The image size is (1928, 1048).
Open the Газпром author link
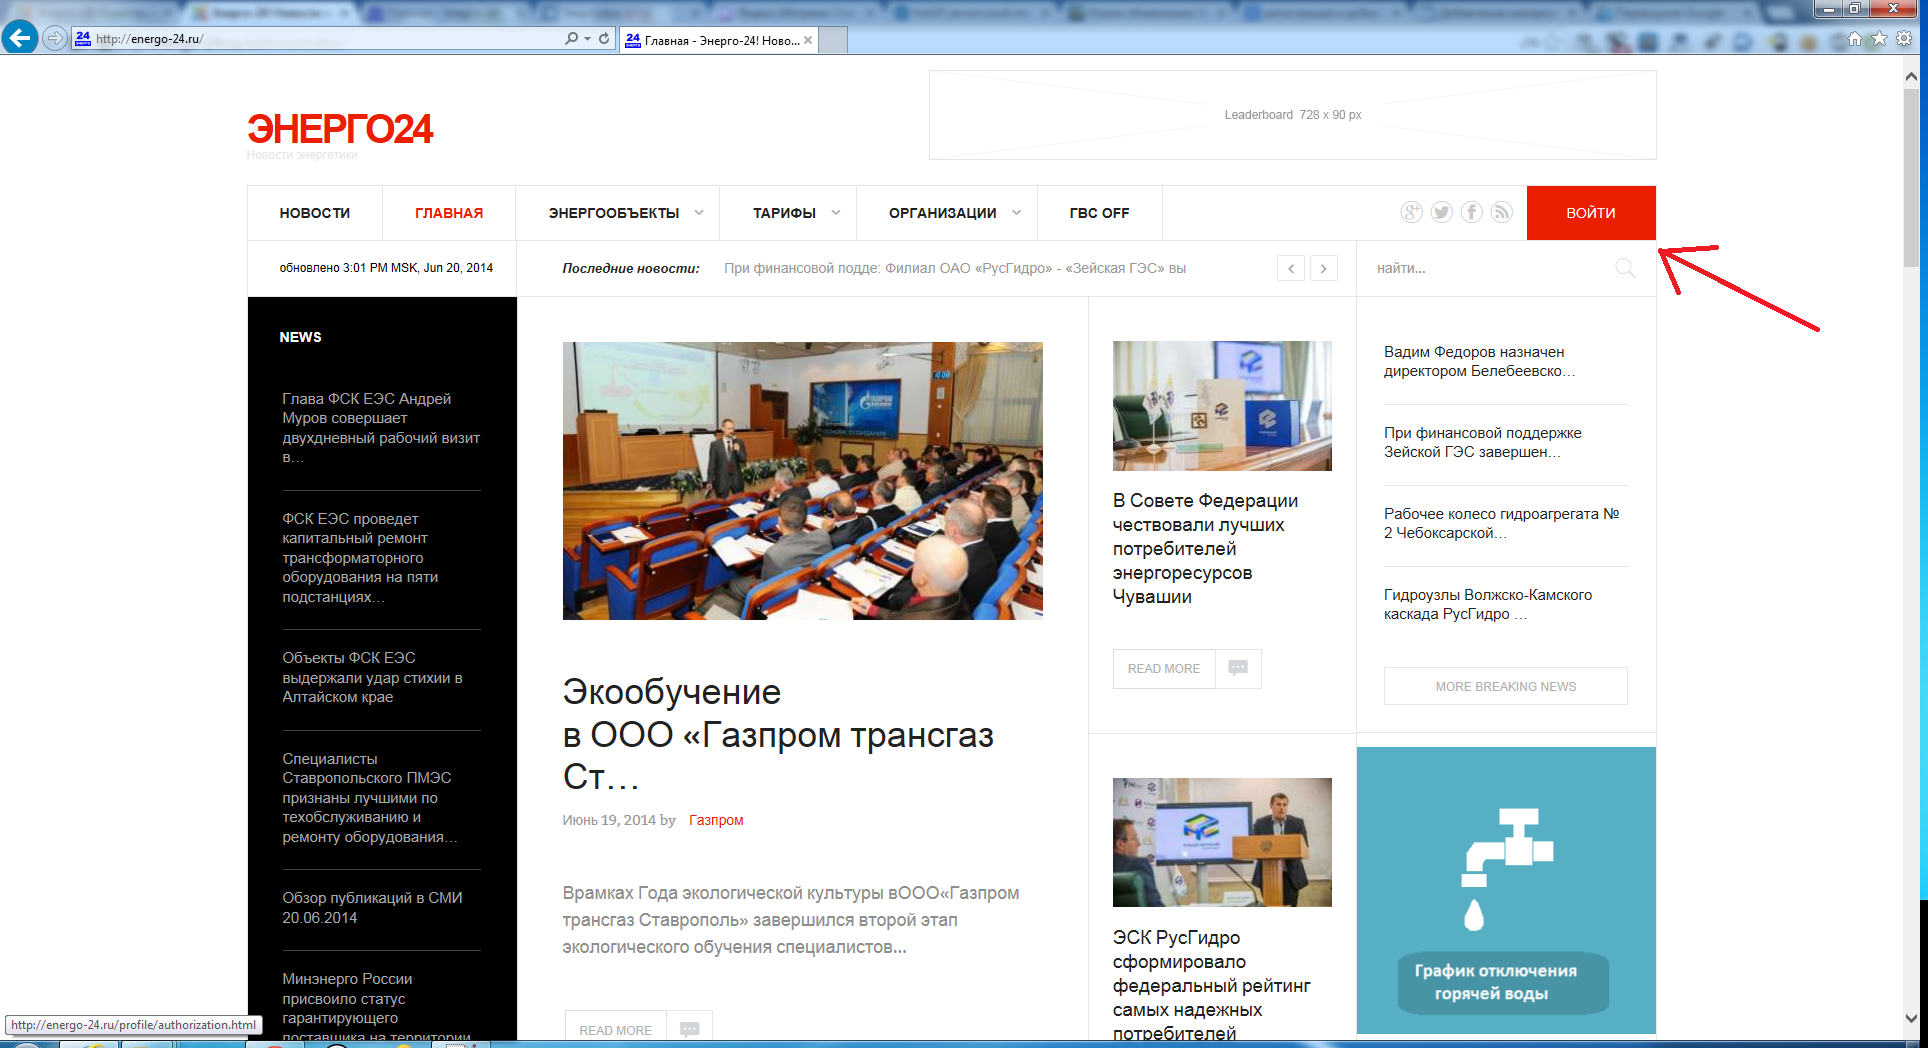715,820
